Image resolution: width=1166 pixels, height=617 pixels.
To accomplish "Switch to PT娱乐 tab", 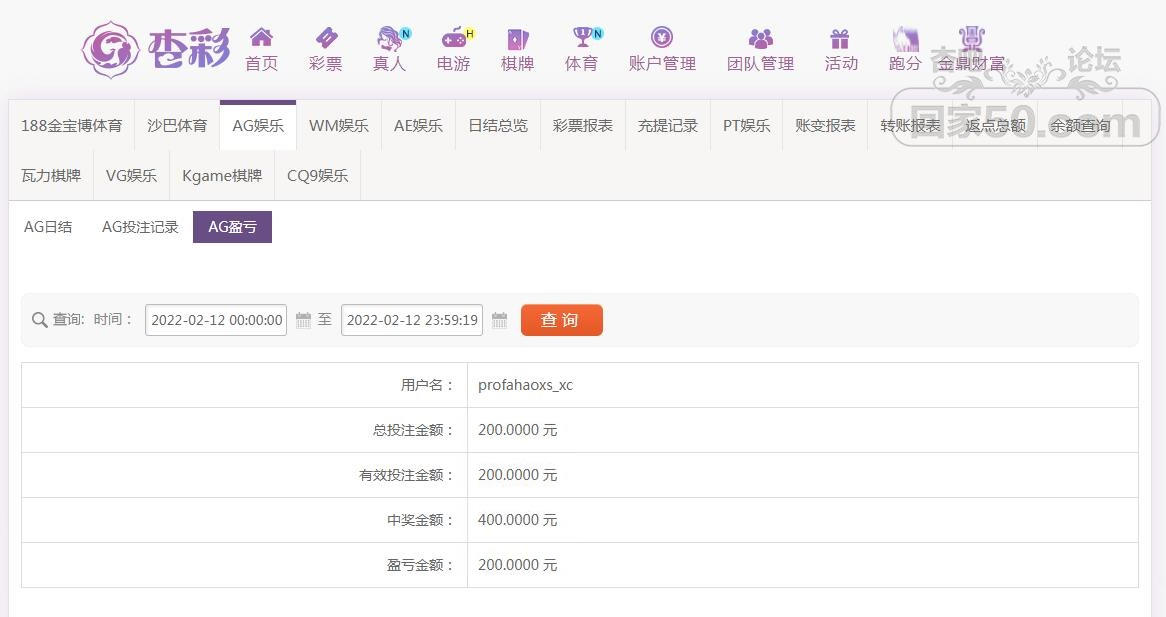I will (x=747, y=126).
